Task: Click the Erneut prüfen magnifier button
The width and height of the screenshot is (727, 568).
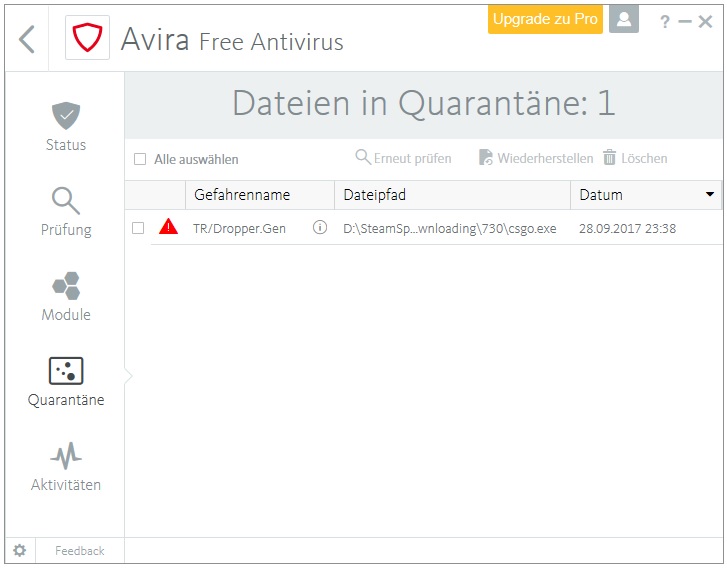Action: pos(403,158)
